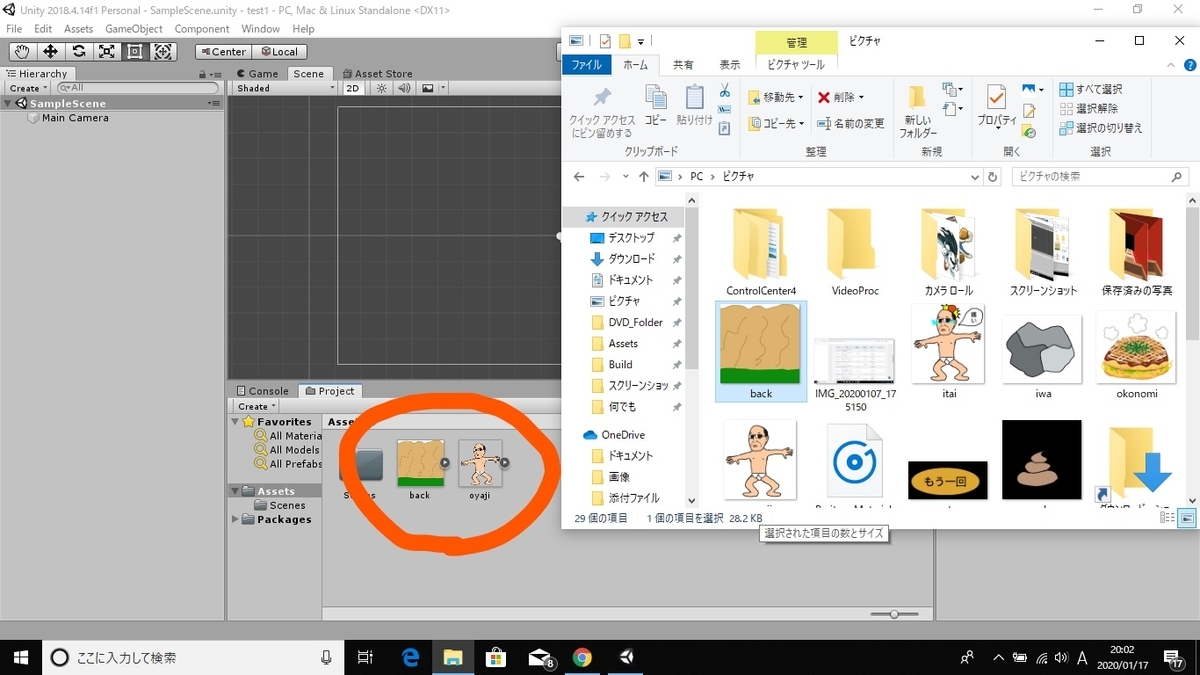Select the Transform tool in Unity toolbar
This screenshot has height=675, width=1200.
pos(164,52)
